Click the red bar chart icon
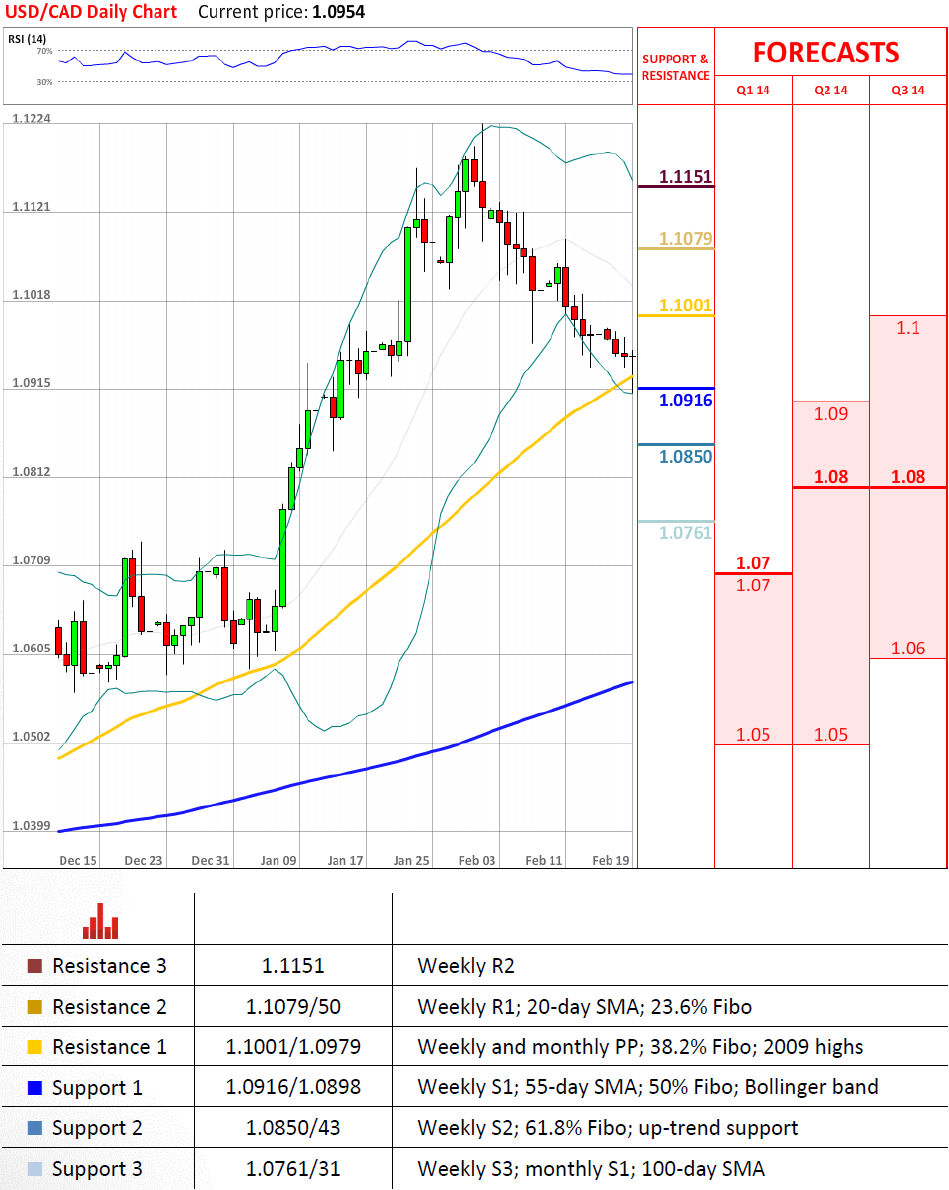949x1190 pixels. point(101,921)
